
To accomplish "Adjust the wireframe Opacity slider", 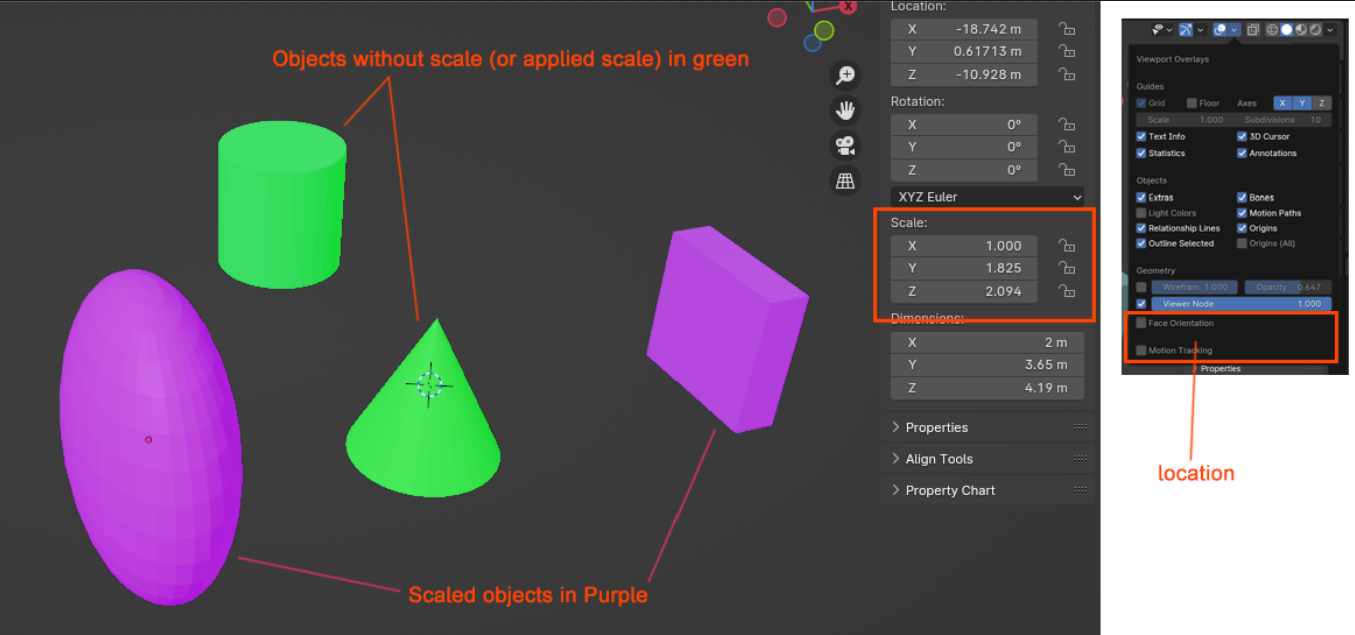I will coord(1288,287).
